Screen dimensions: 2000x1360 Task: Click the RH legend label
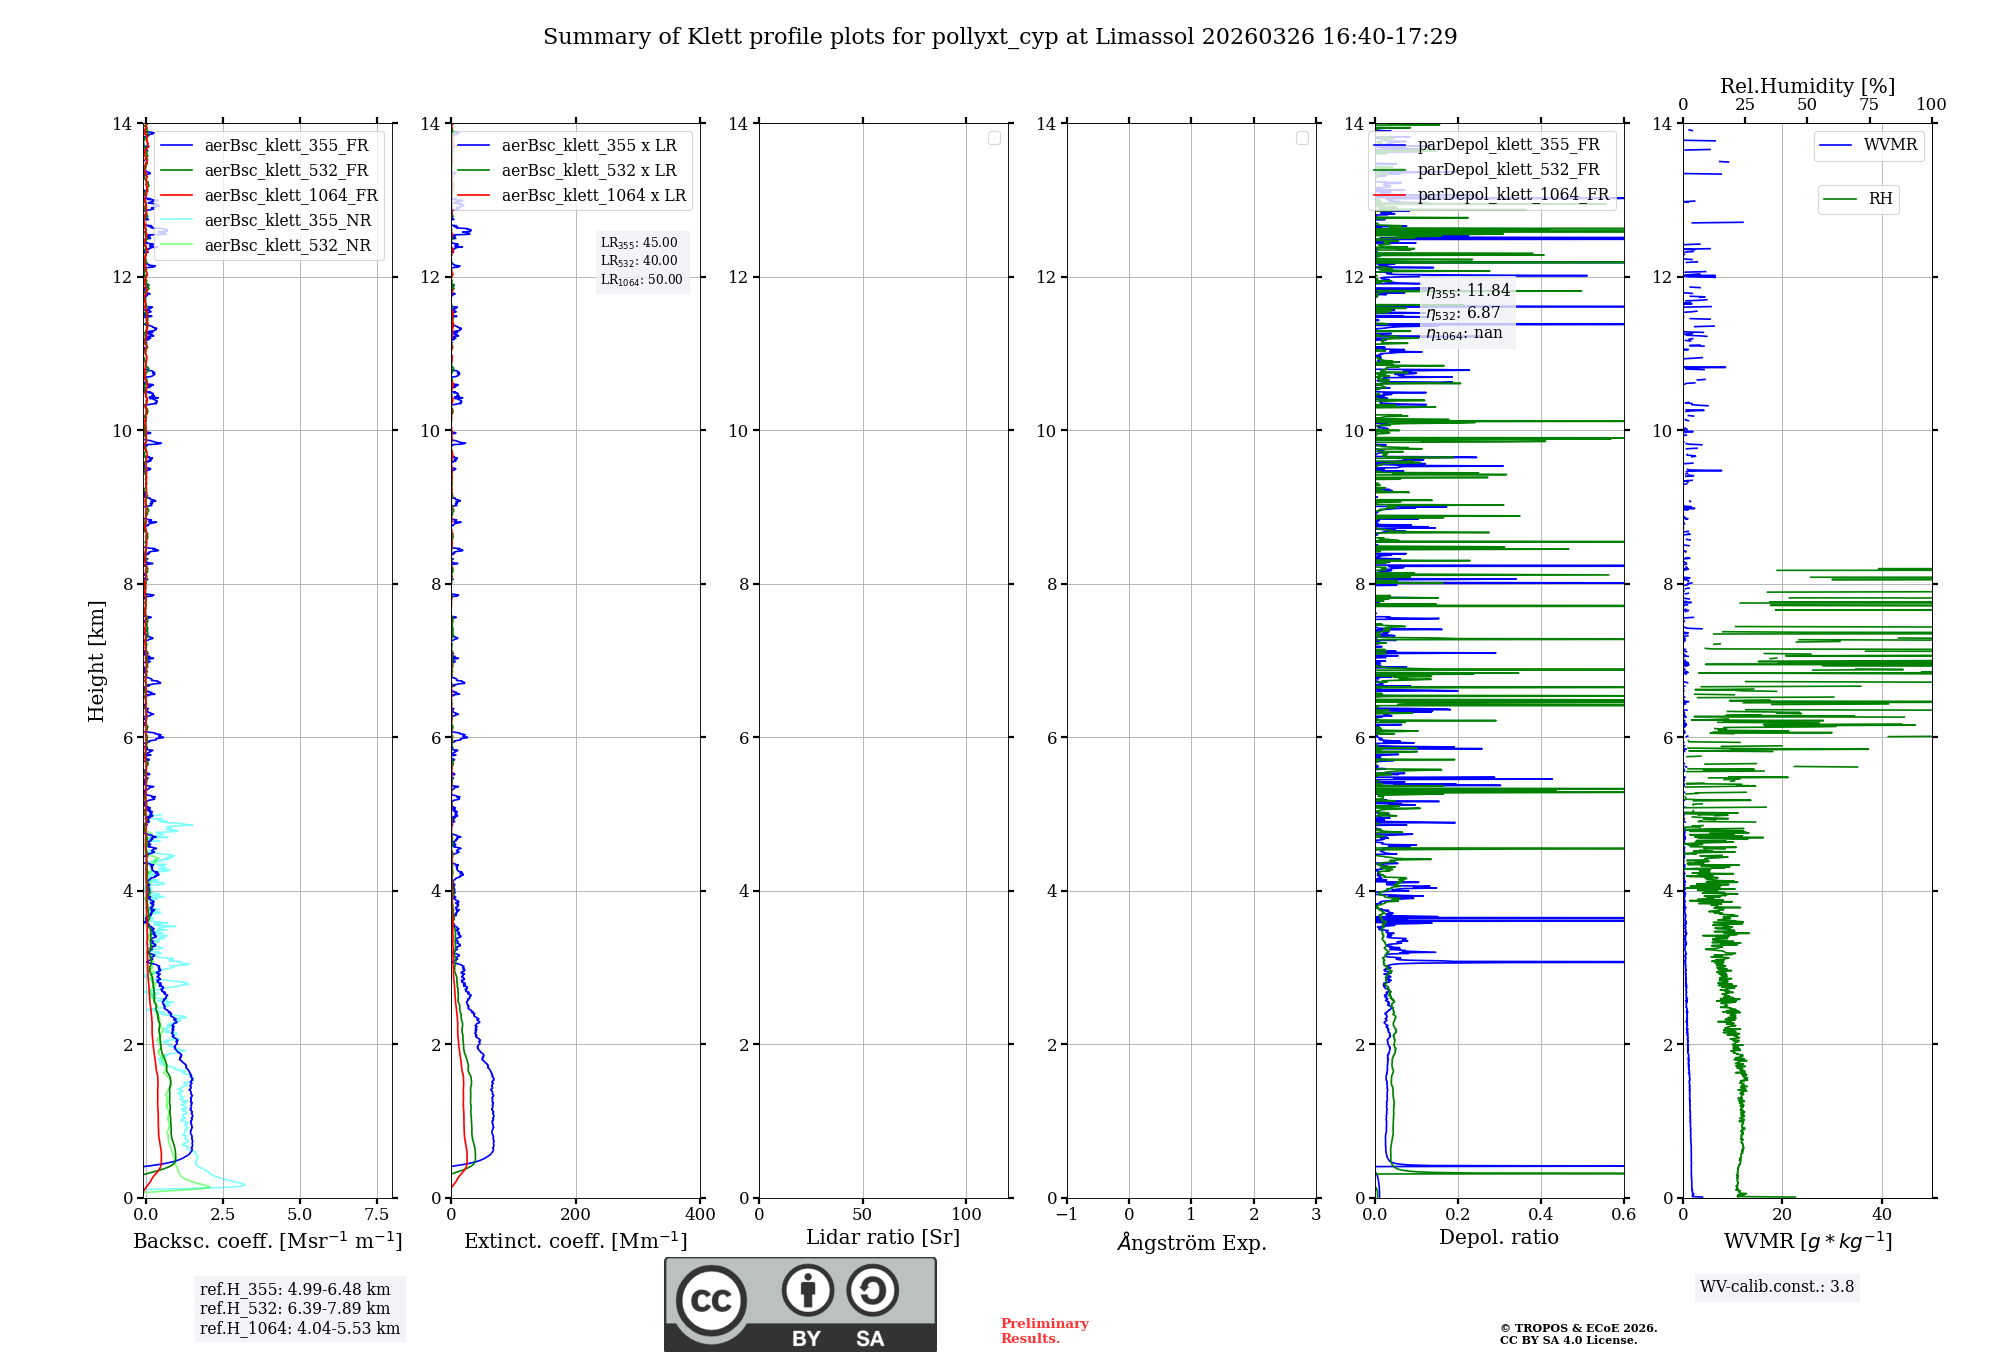click(1880, 199)
